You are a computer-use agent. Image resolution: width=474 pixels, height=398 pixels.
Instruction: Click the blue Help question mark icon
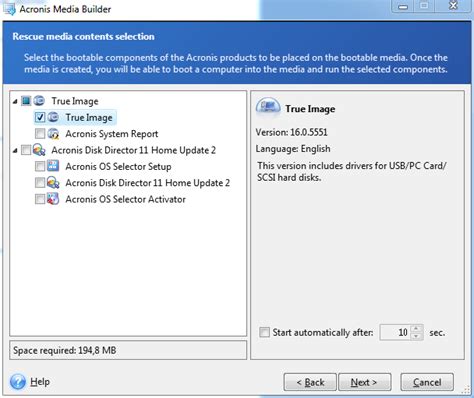[x=18, y=382]
